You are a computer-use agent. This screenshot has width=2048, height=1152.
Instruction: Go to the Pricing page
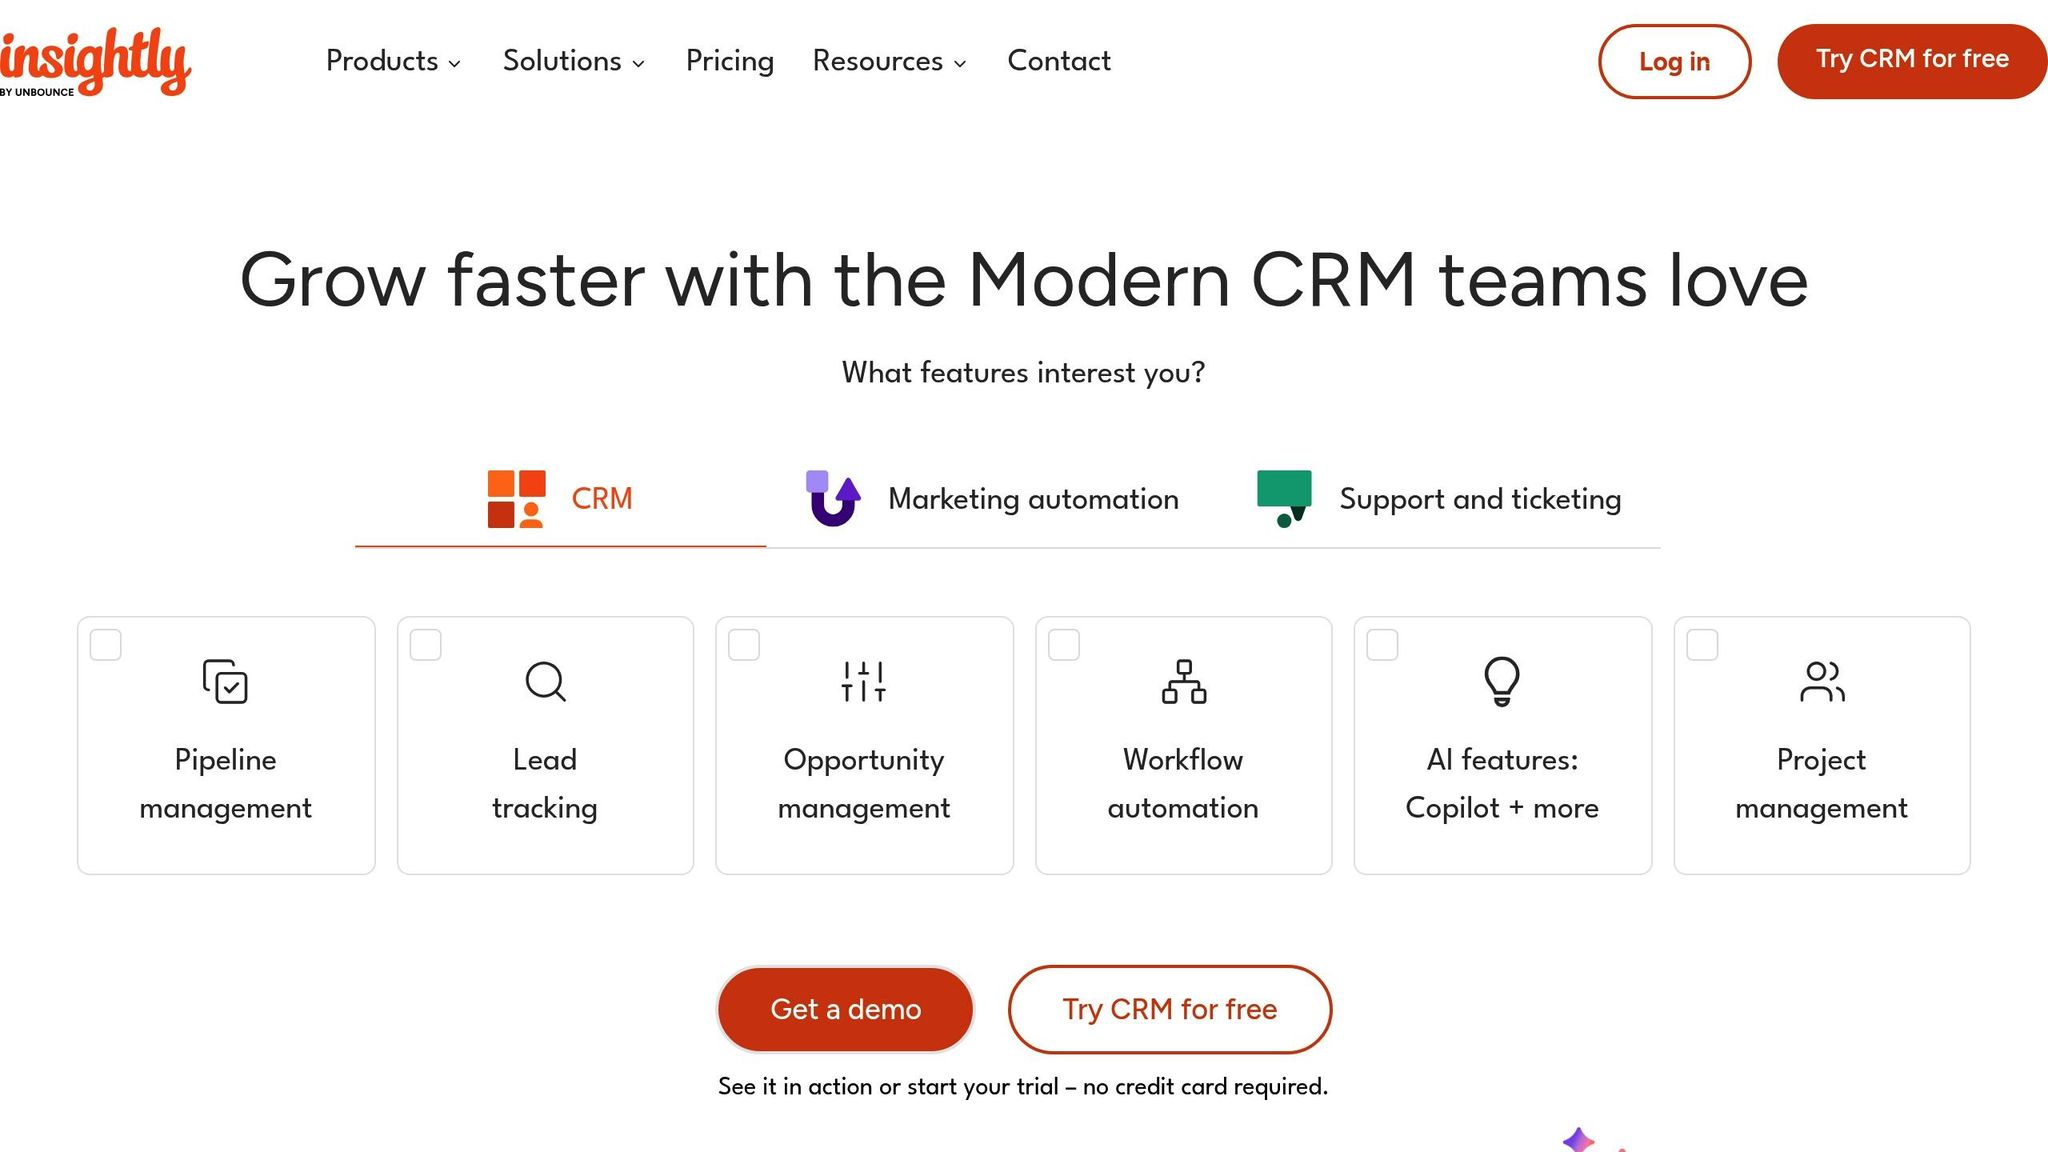(730, 61)
